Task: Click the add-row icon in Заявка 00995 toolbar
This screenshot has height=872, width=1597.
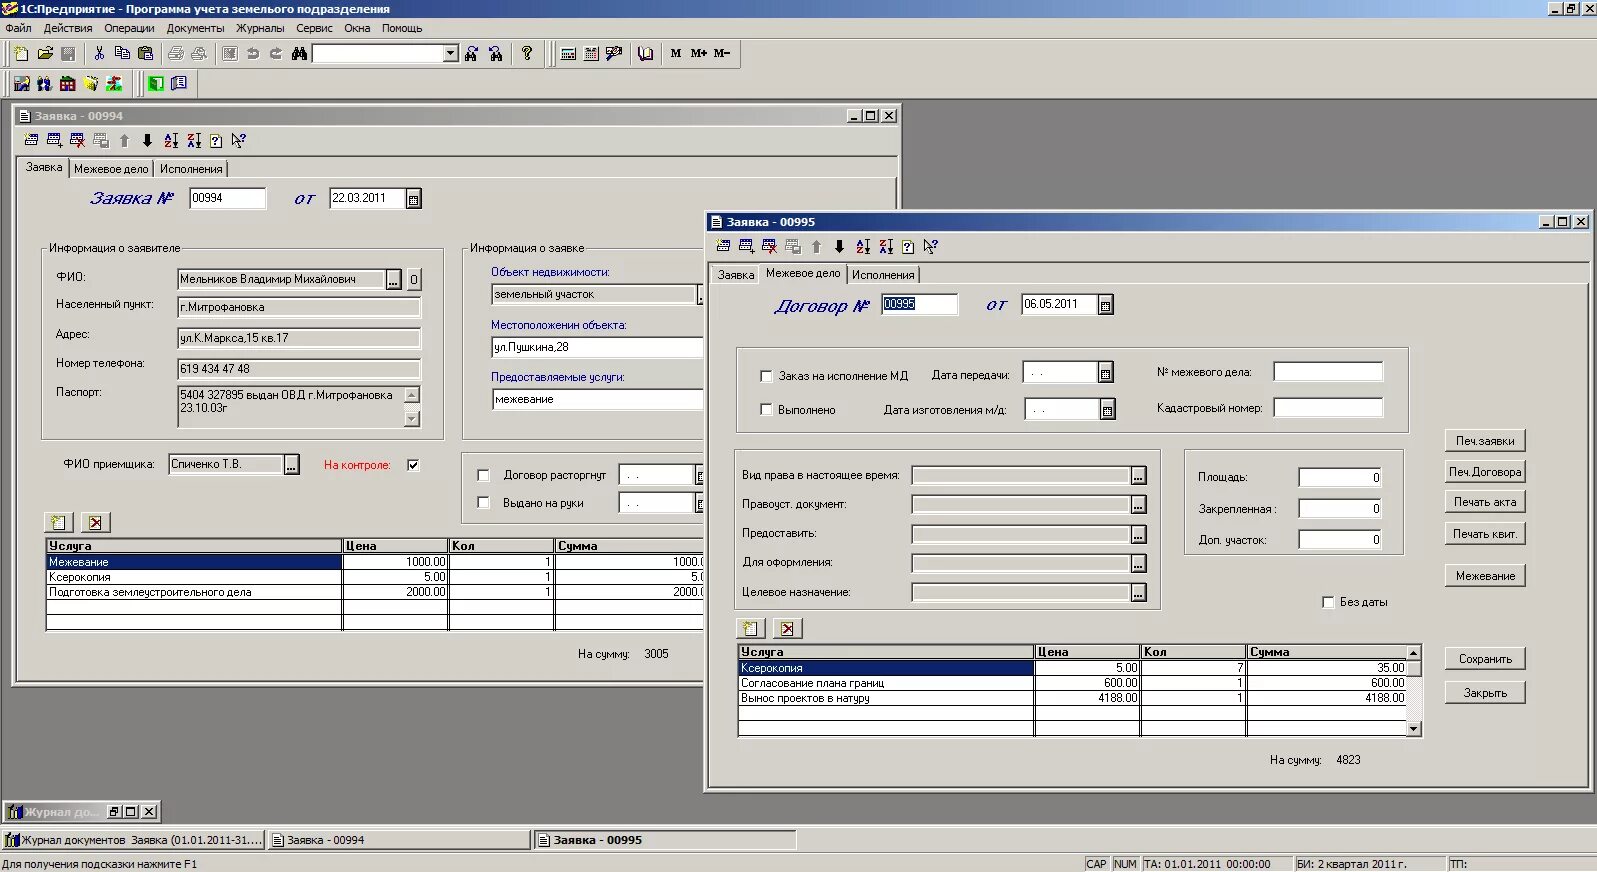Action: [x=746, y=247]
